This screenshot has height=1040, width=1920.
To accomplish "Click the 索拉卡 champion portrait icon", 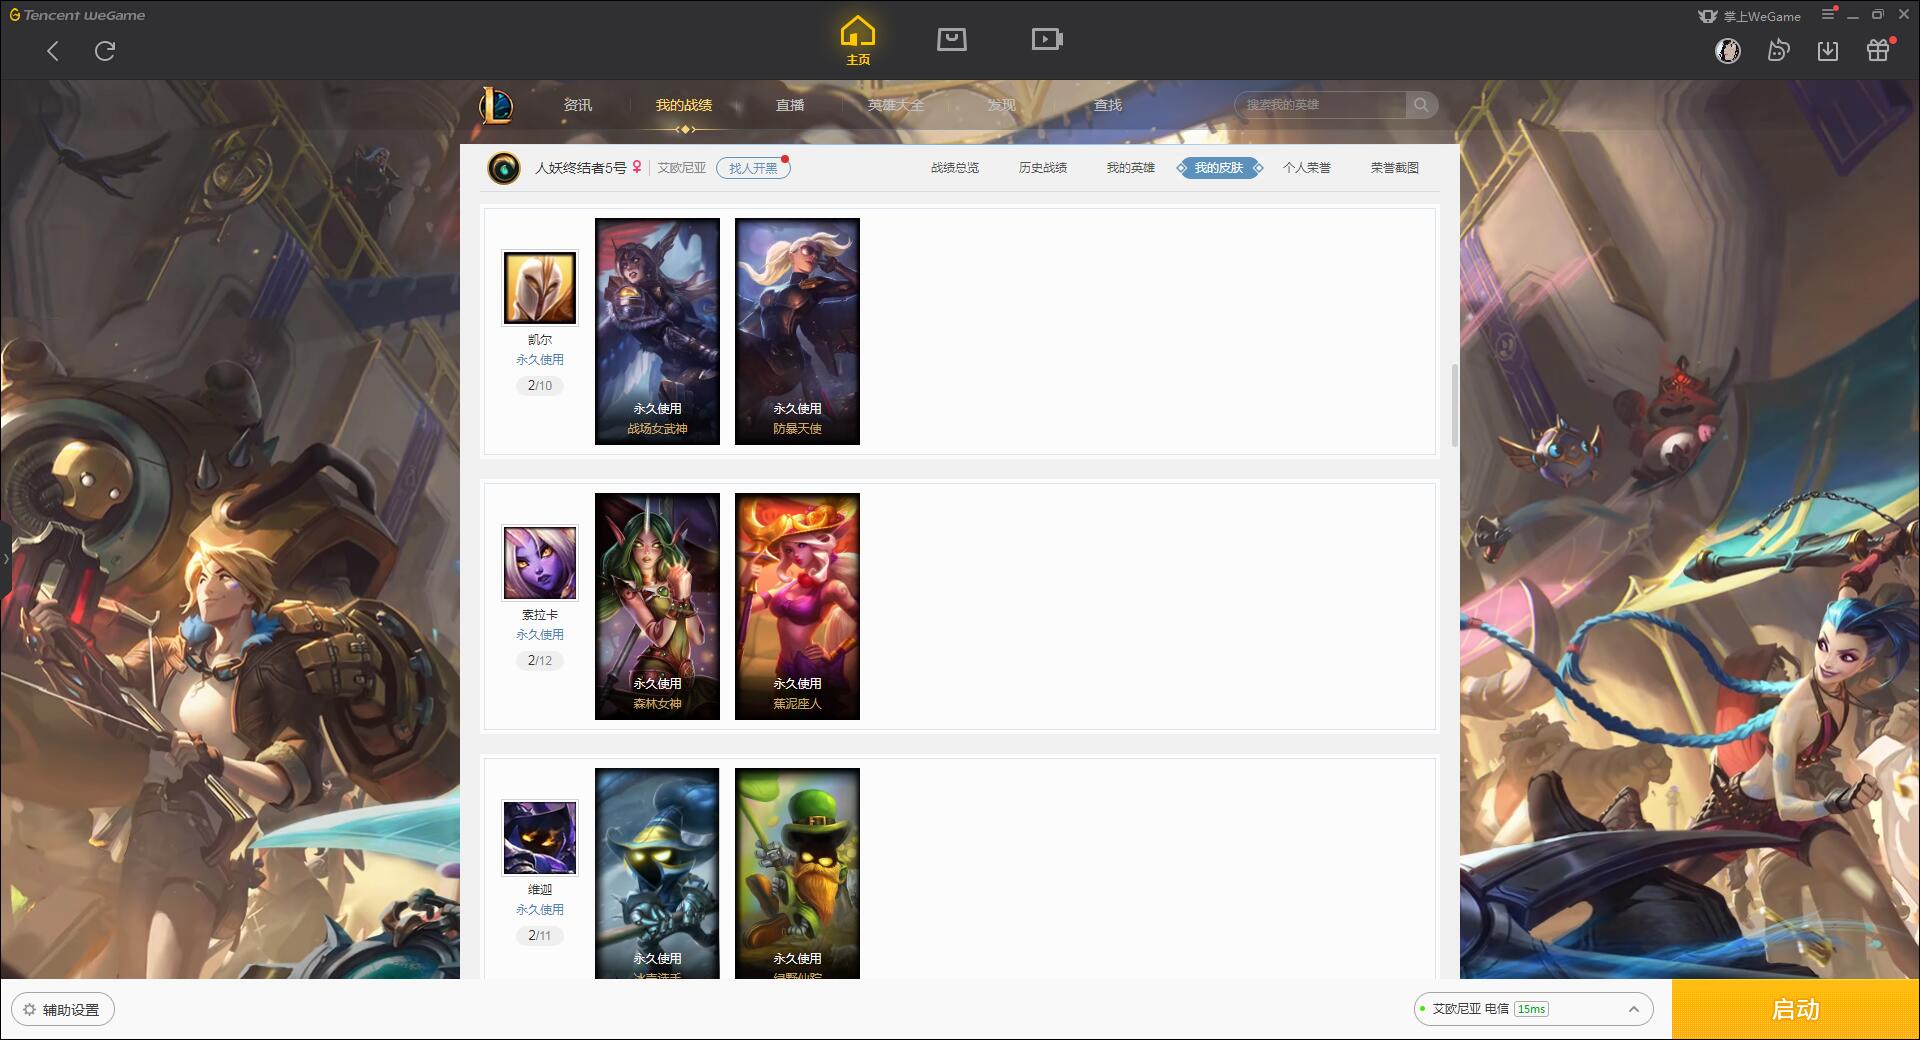I will click(540, 563).
